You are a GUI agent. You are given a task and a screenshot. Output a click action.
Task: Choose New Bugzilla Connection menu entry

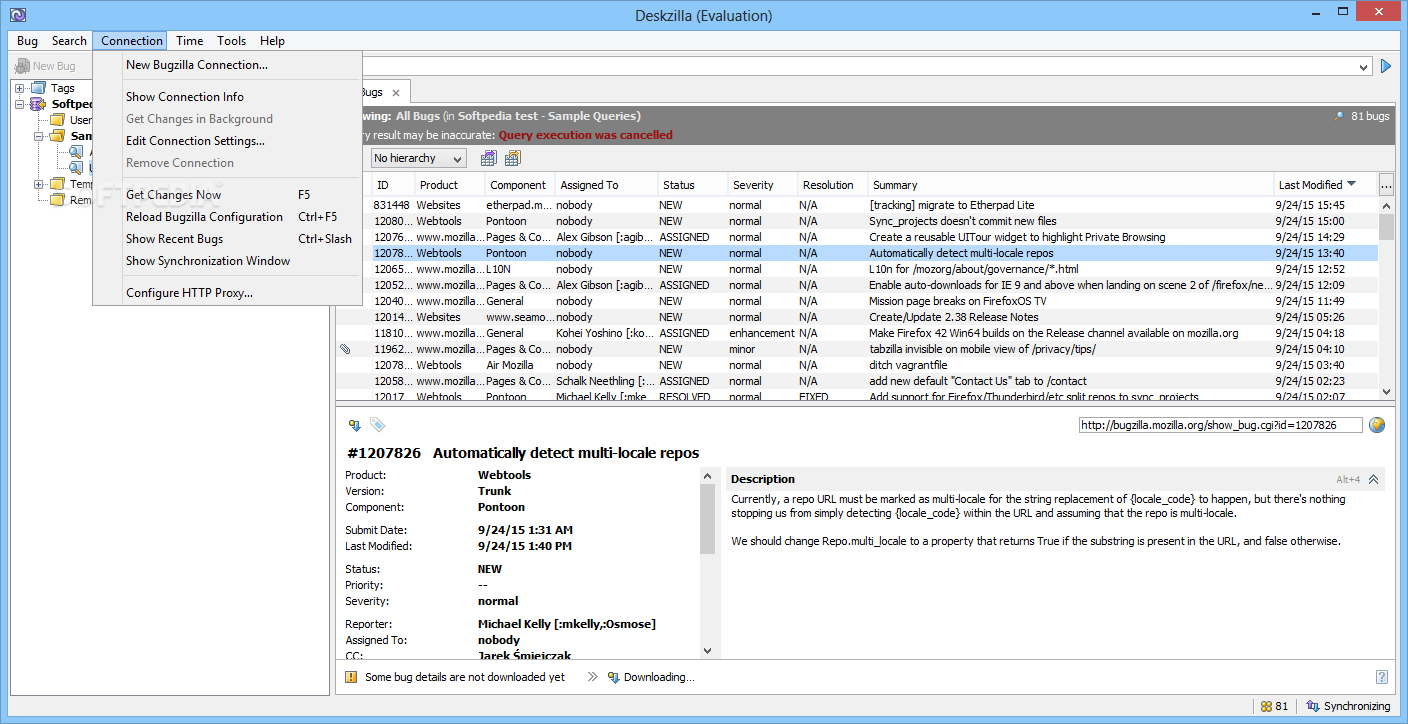(227, 65)
